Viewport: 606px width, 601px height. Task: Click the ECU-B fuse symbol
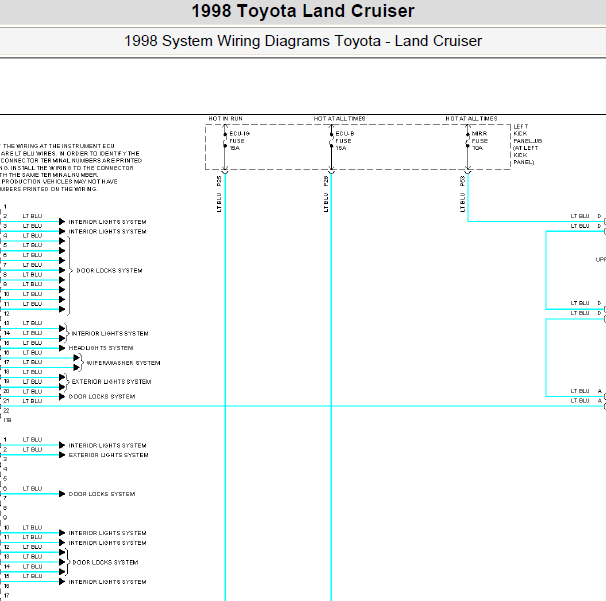point(331,140)
